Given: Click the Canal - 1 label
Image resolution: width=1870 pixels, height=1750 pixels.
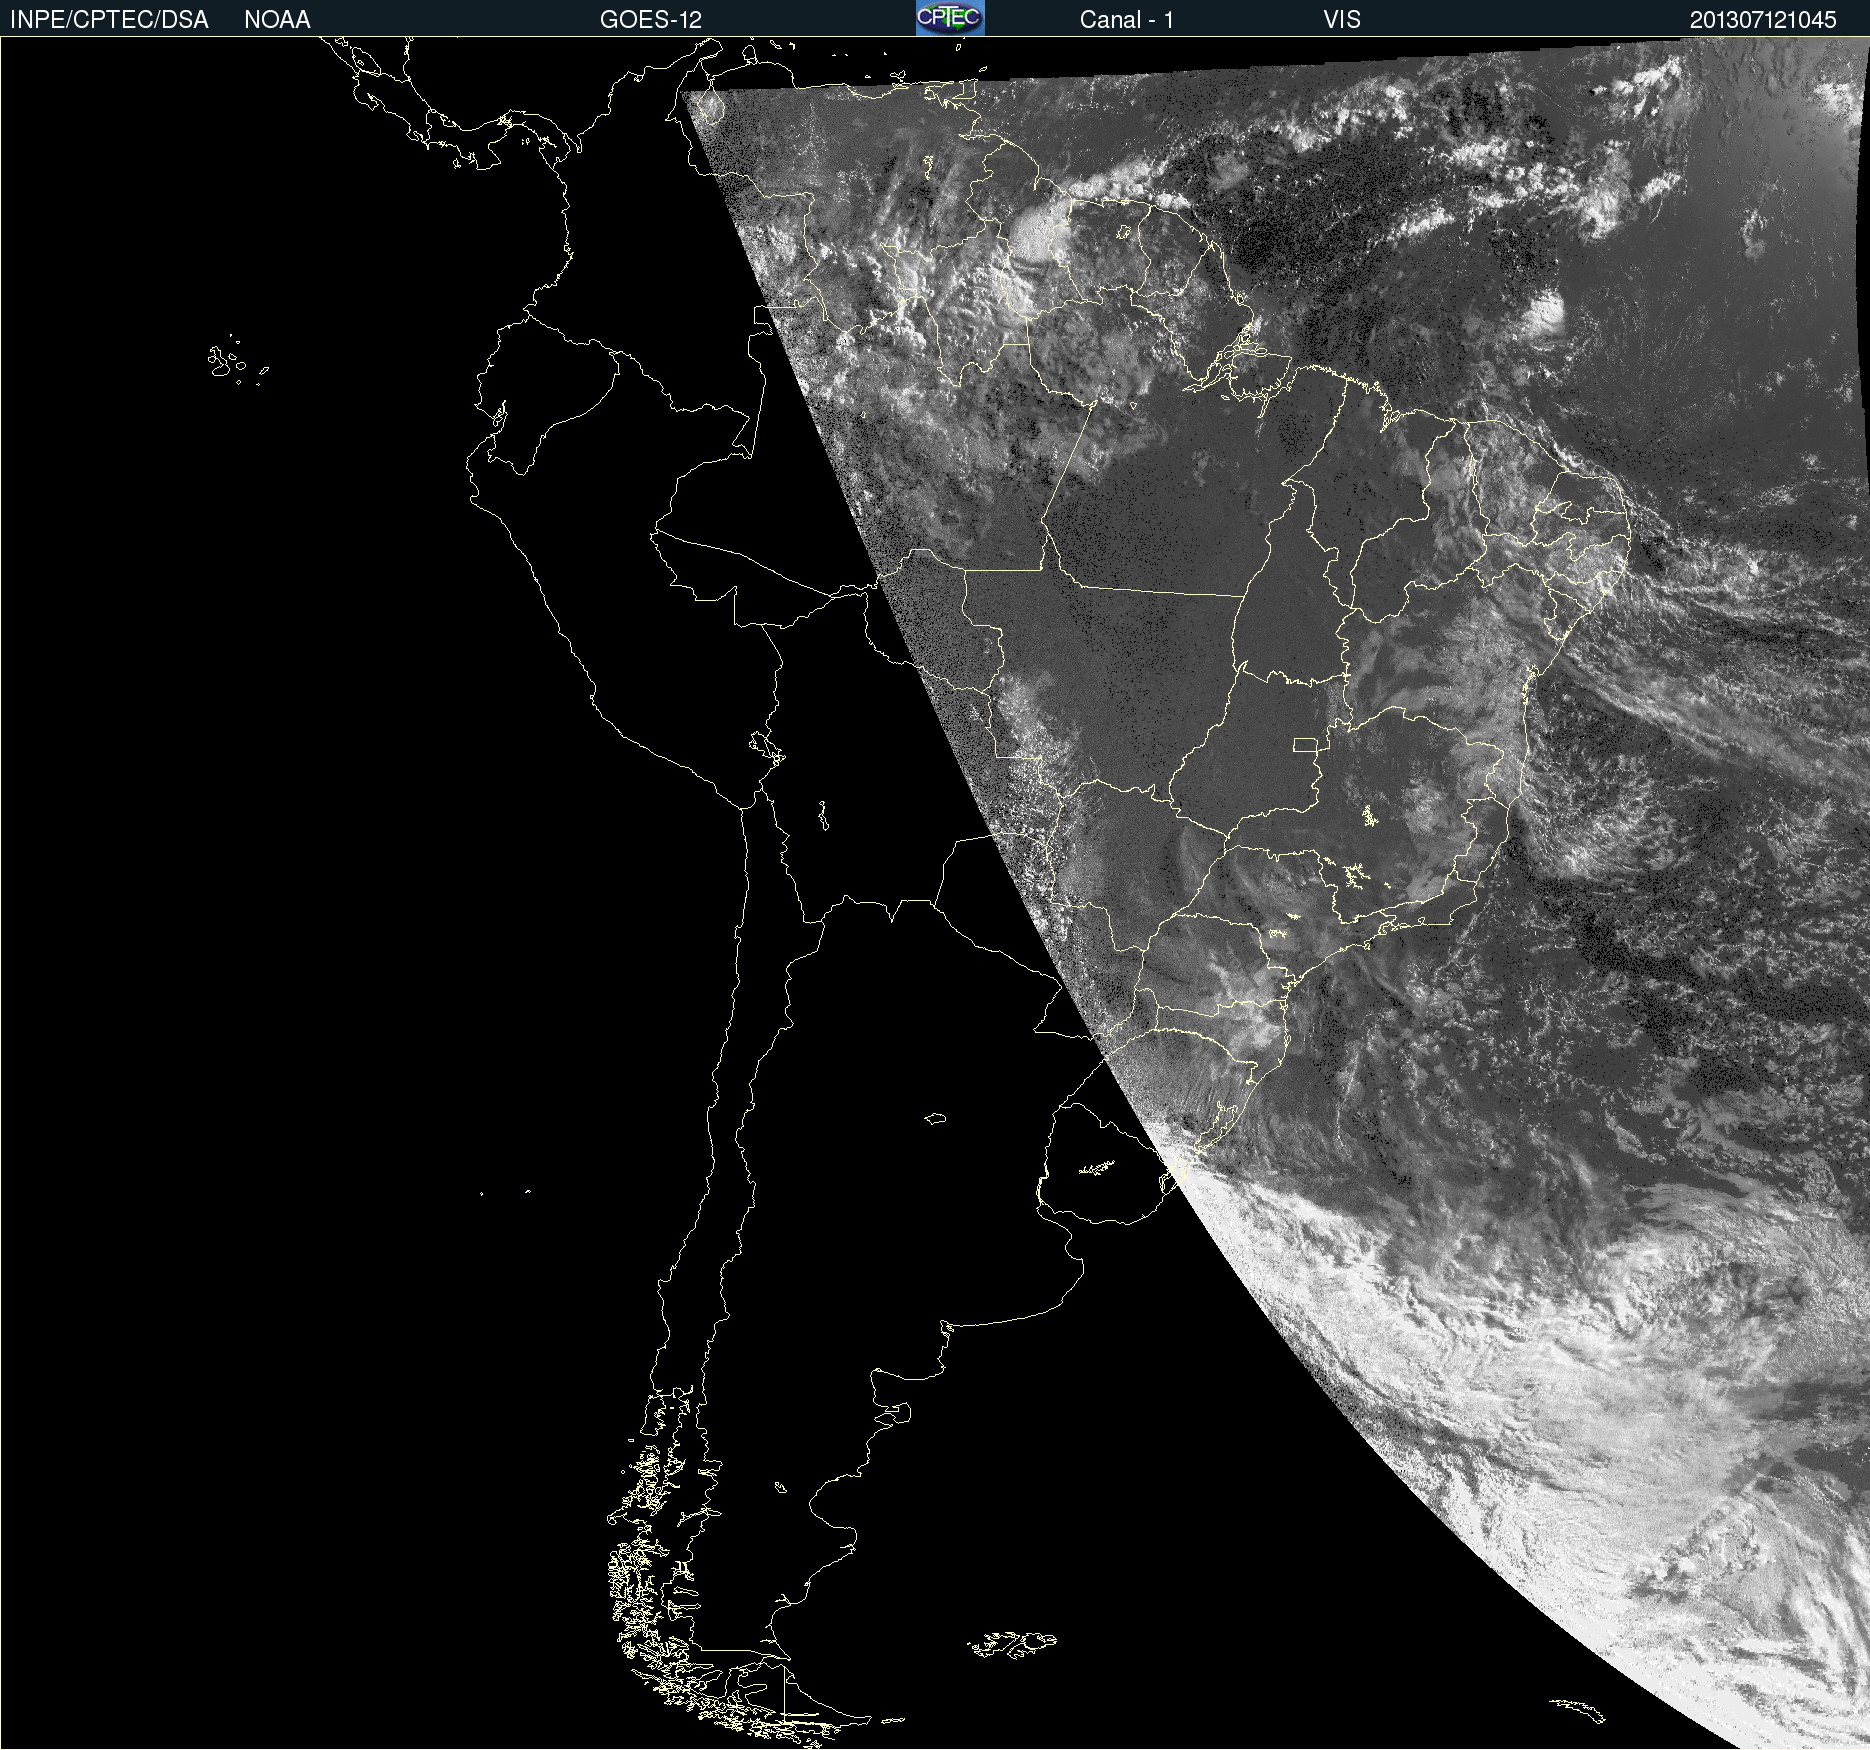Looking at the screenshot, I should (x=1126, y=20).
